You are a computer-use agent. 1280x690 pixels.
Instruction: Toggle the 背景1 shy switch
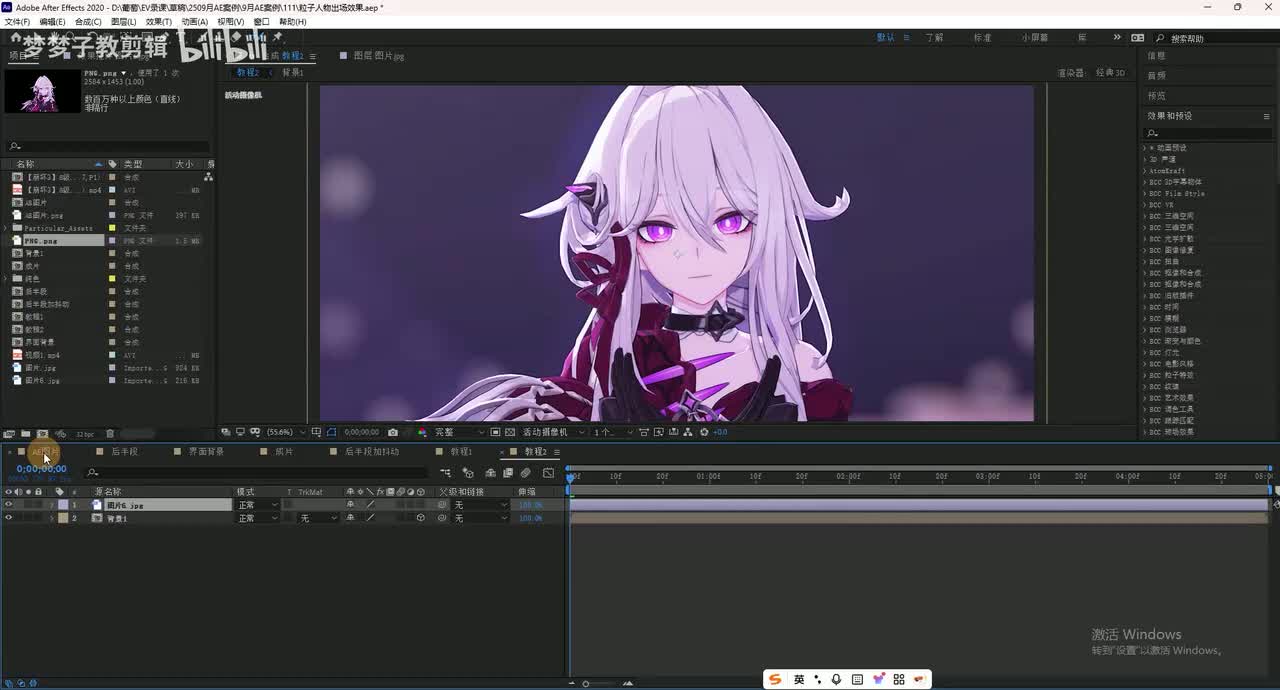click(x=350, y=518)
